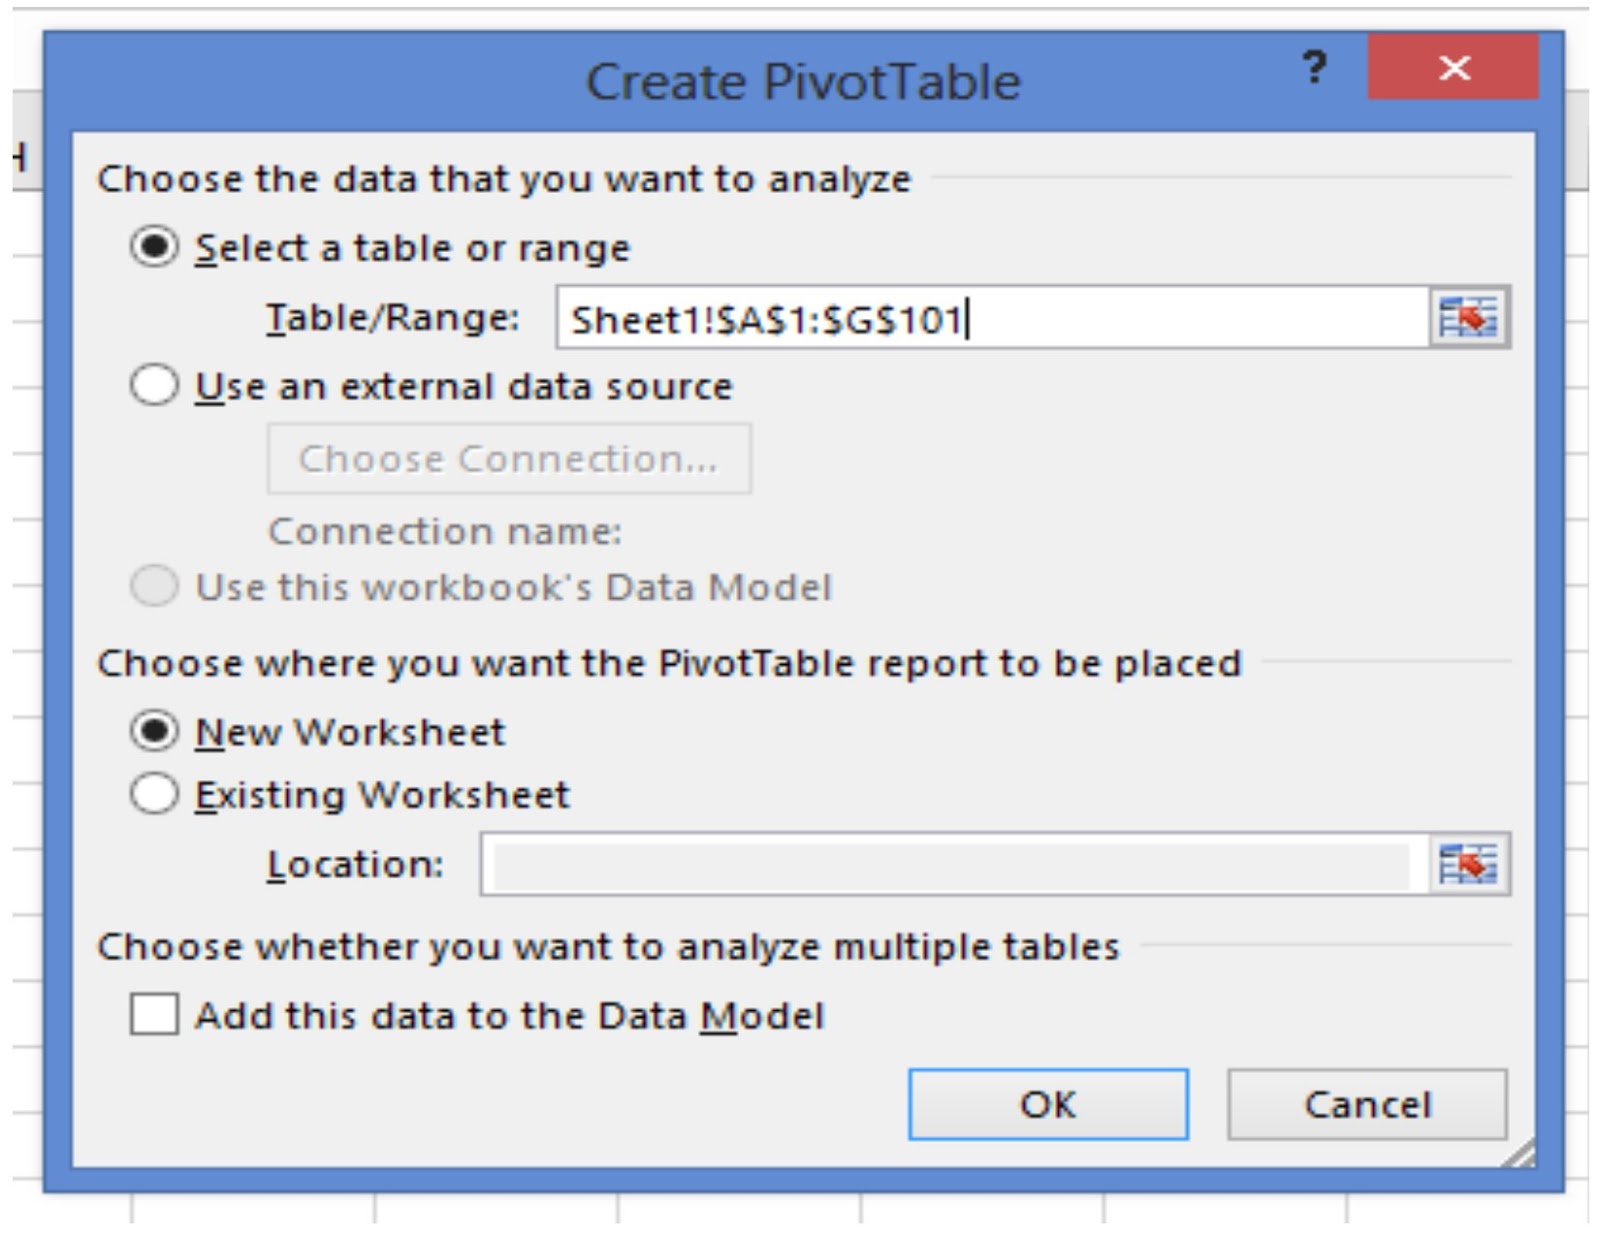Pick the New Worksheet radio button
The image size is (1600, 1236).
pyautogui.click(x=155, y=732)
